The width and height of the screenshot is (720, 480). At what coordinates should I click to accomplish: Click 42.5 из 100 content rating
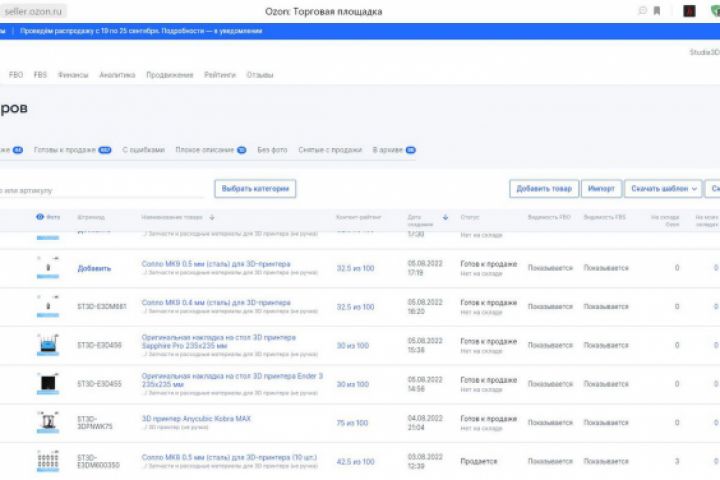coord(355,461)
